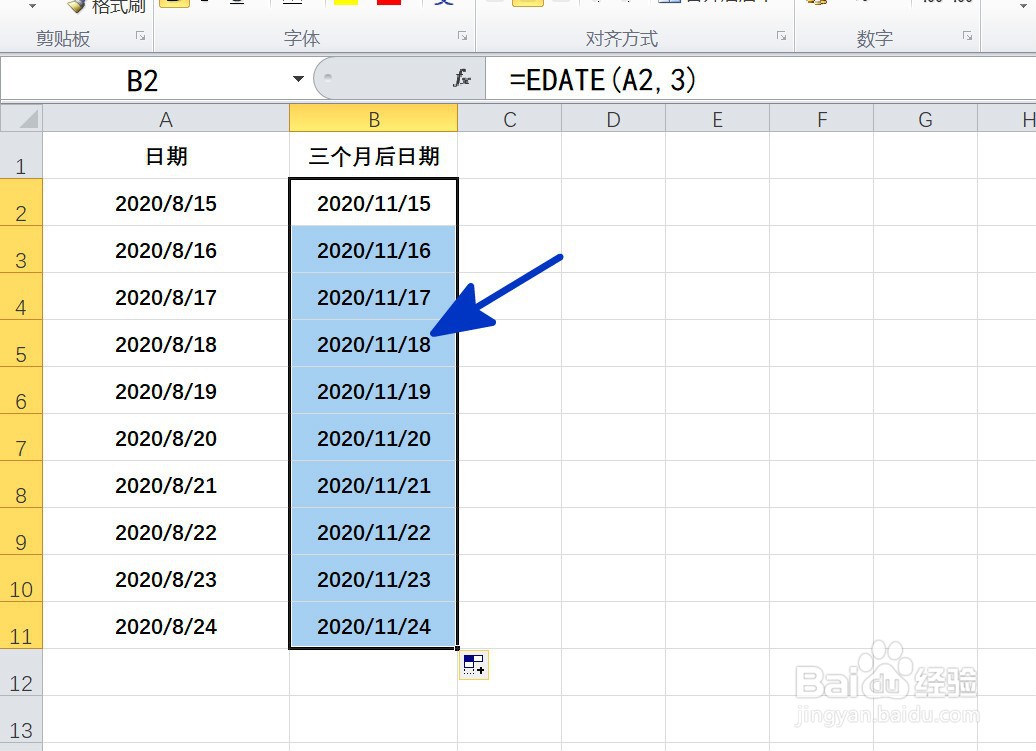This screenshot has width=1036, height=751.
Task: Click cell B2 showing 2020/11/15
Action: 373,203
